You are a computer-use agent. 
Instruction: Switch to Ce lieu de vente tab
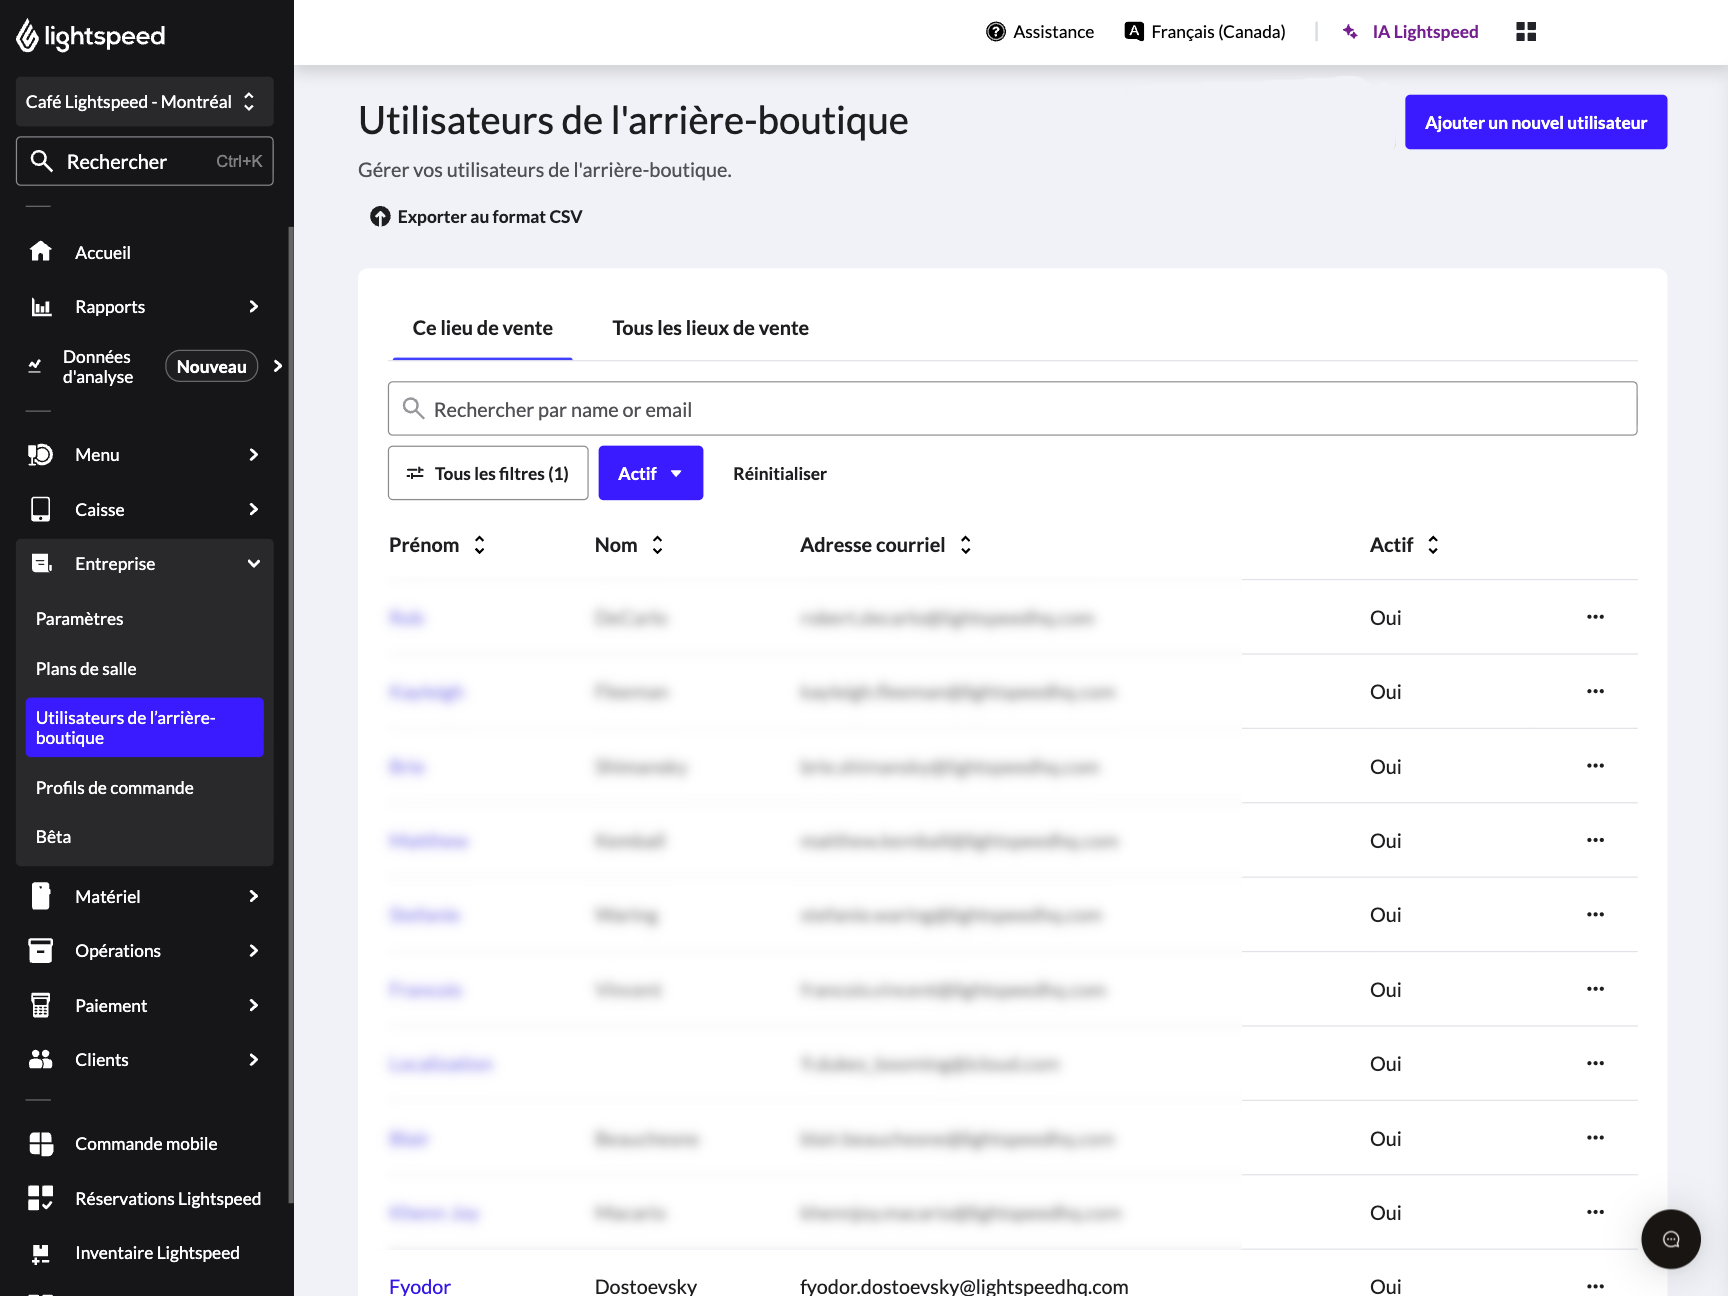[482, 328]
